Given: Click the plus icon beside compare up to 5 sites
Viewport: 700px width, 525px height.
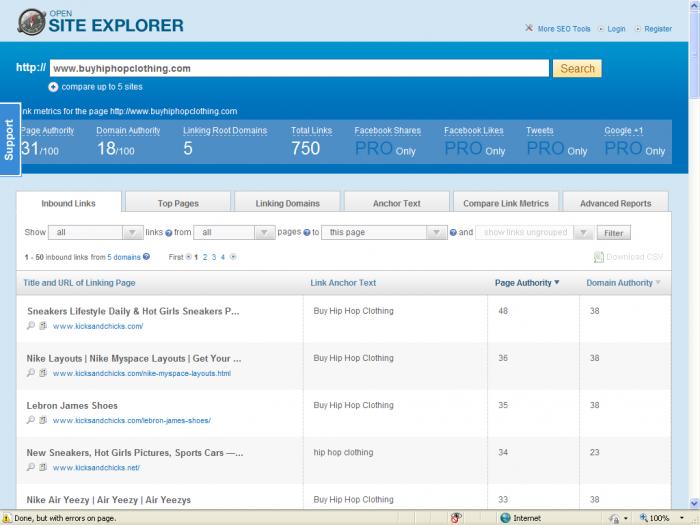Looking at the screenshot, I should [53, 87].
